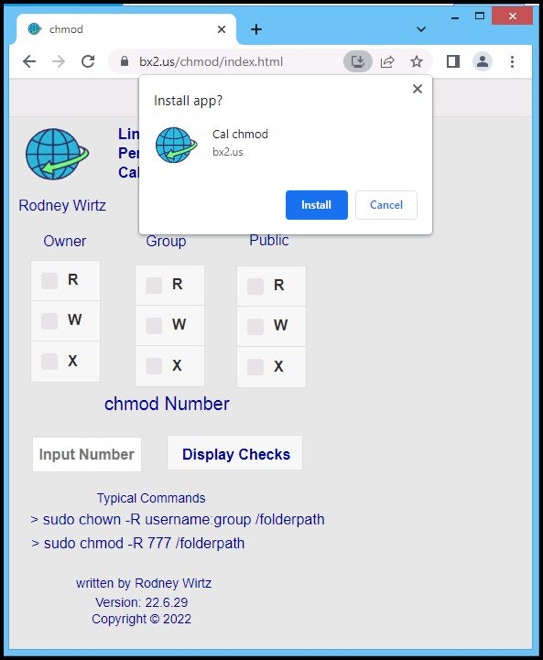View site info via the padlock icon
543x660 pixels.
coord(124,61)
